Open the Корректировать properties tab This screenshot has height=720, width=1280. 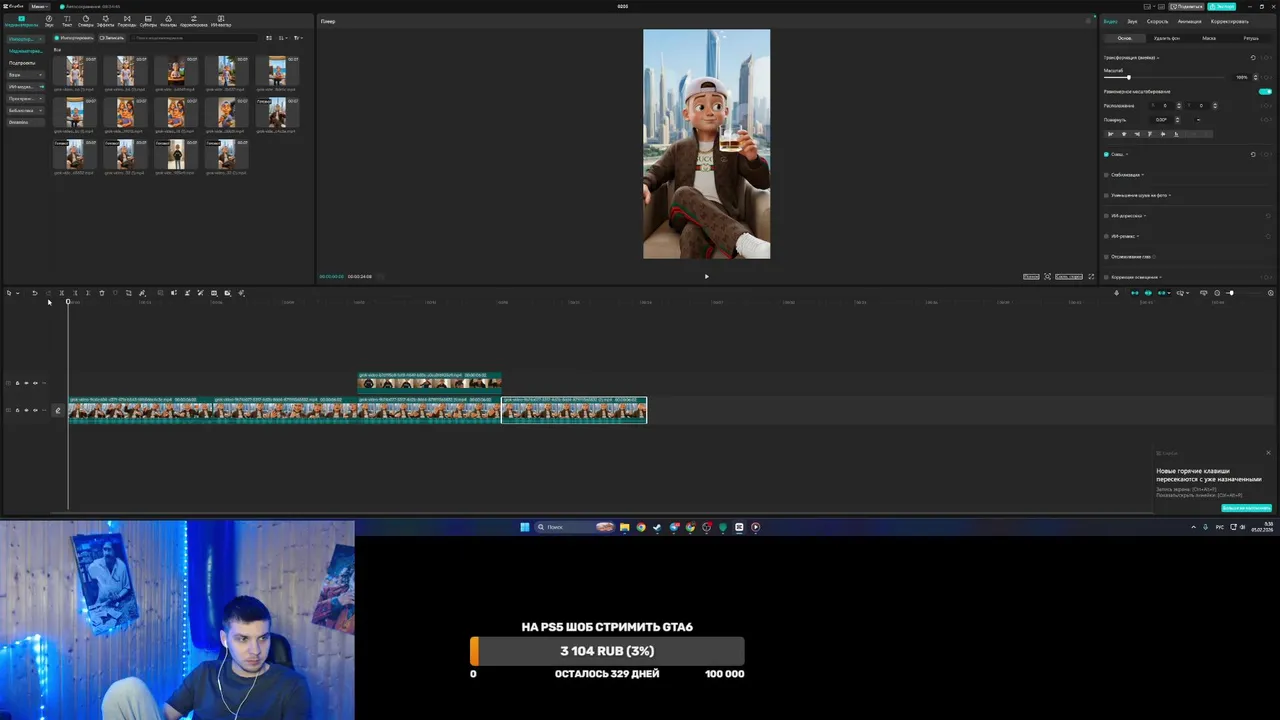click(1229, 21)
